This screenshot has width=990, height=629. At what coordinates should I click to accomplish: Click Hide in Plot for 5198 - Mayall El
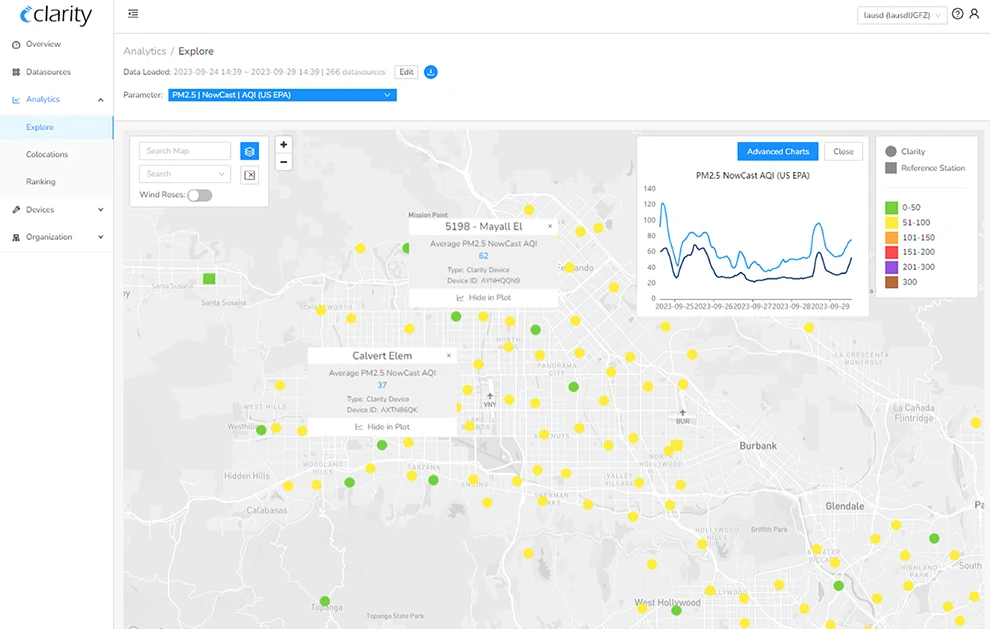click(x=484, y=297)
